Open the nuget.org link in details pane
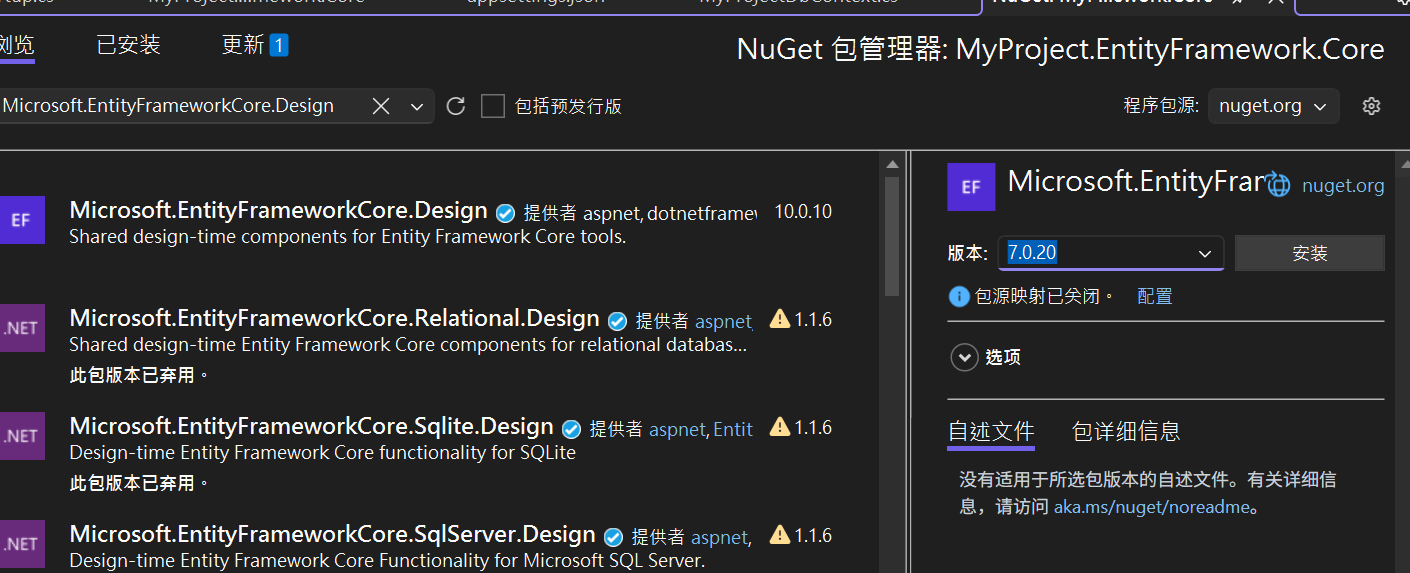The image size is (1410, 573). point(1343,186)
